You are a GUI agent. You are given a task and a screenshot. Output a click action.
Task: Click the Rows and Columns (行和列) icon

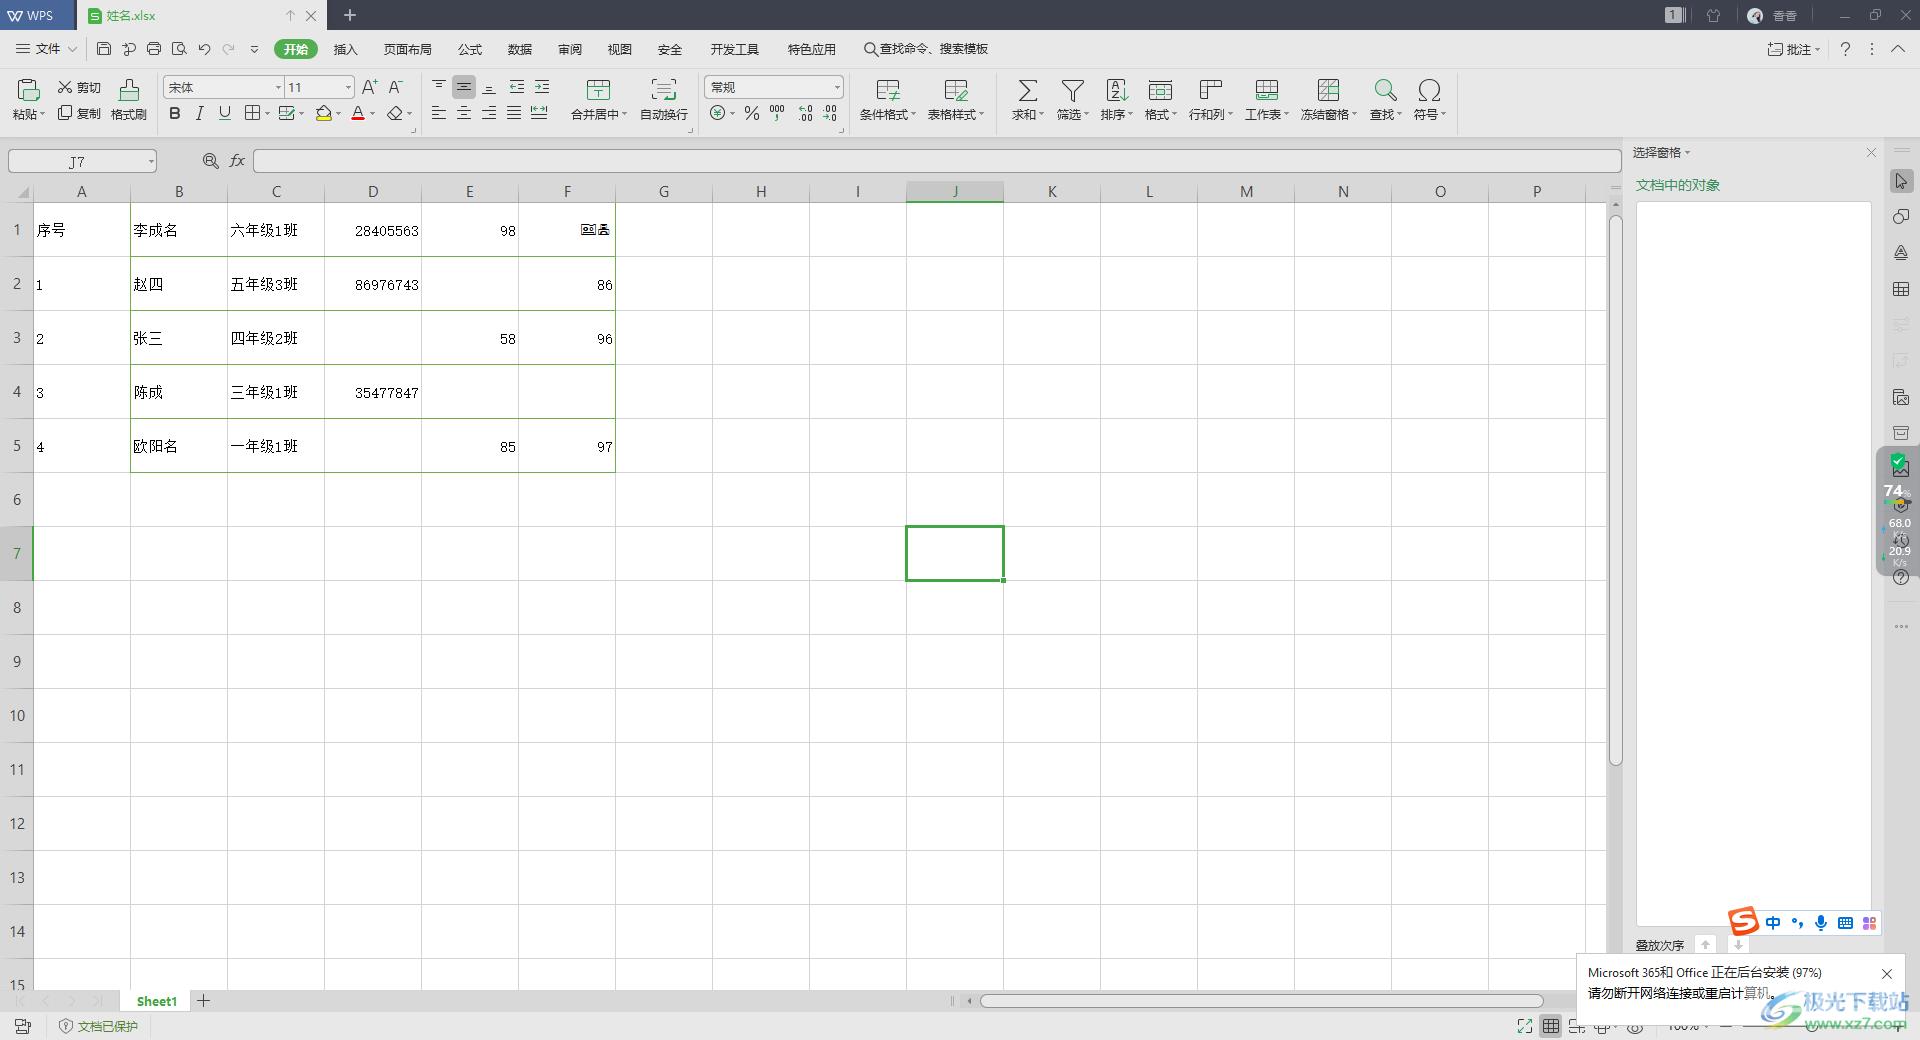click(x=1210, y=90)
